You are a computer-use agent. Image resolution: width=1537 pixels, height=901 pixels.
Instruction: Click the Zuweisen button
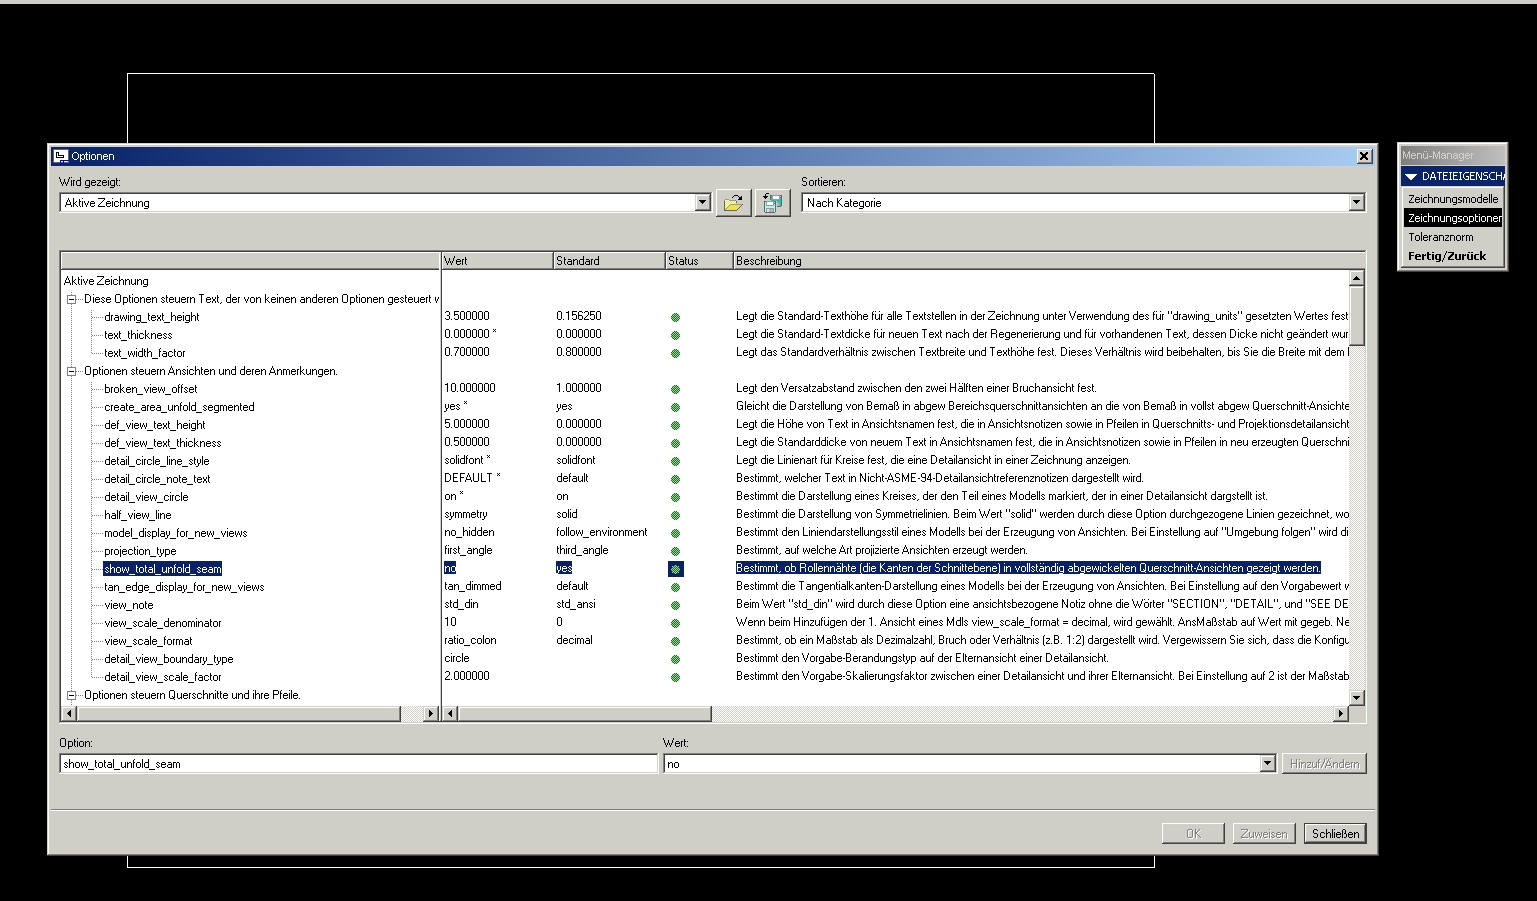coord(1264,833)
